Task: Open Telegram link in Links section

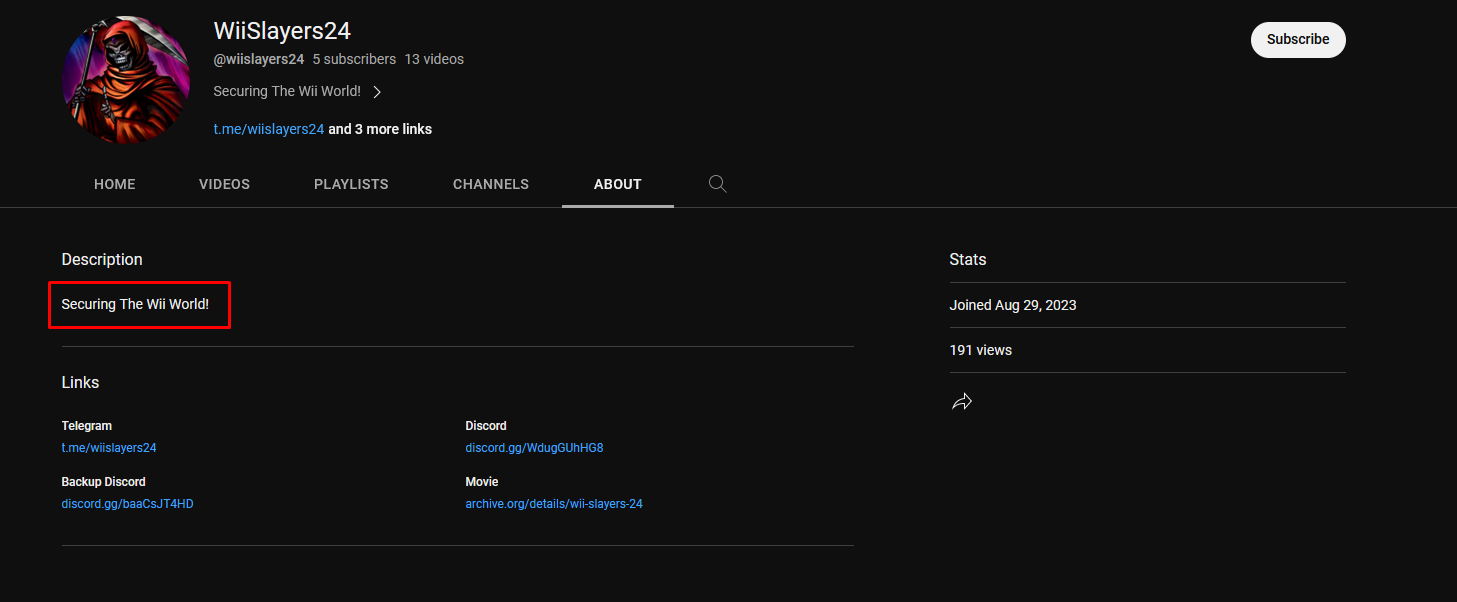Action: coord(109,448)
